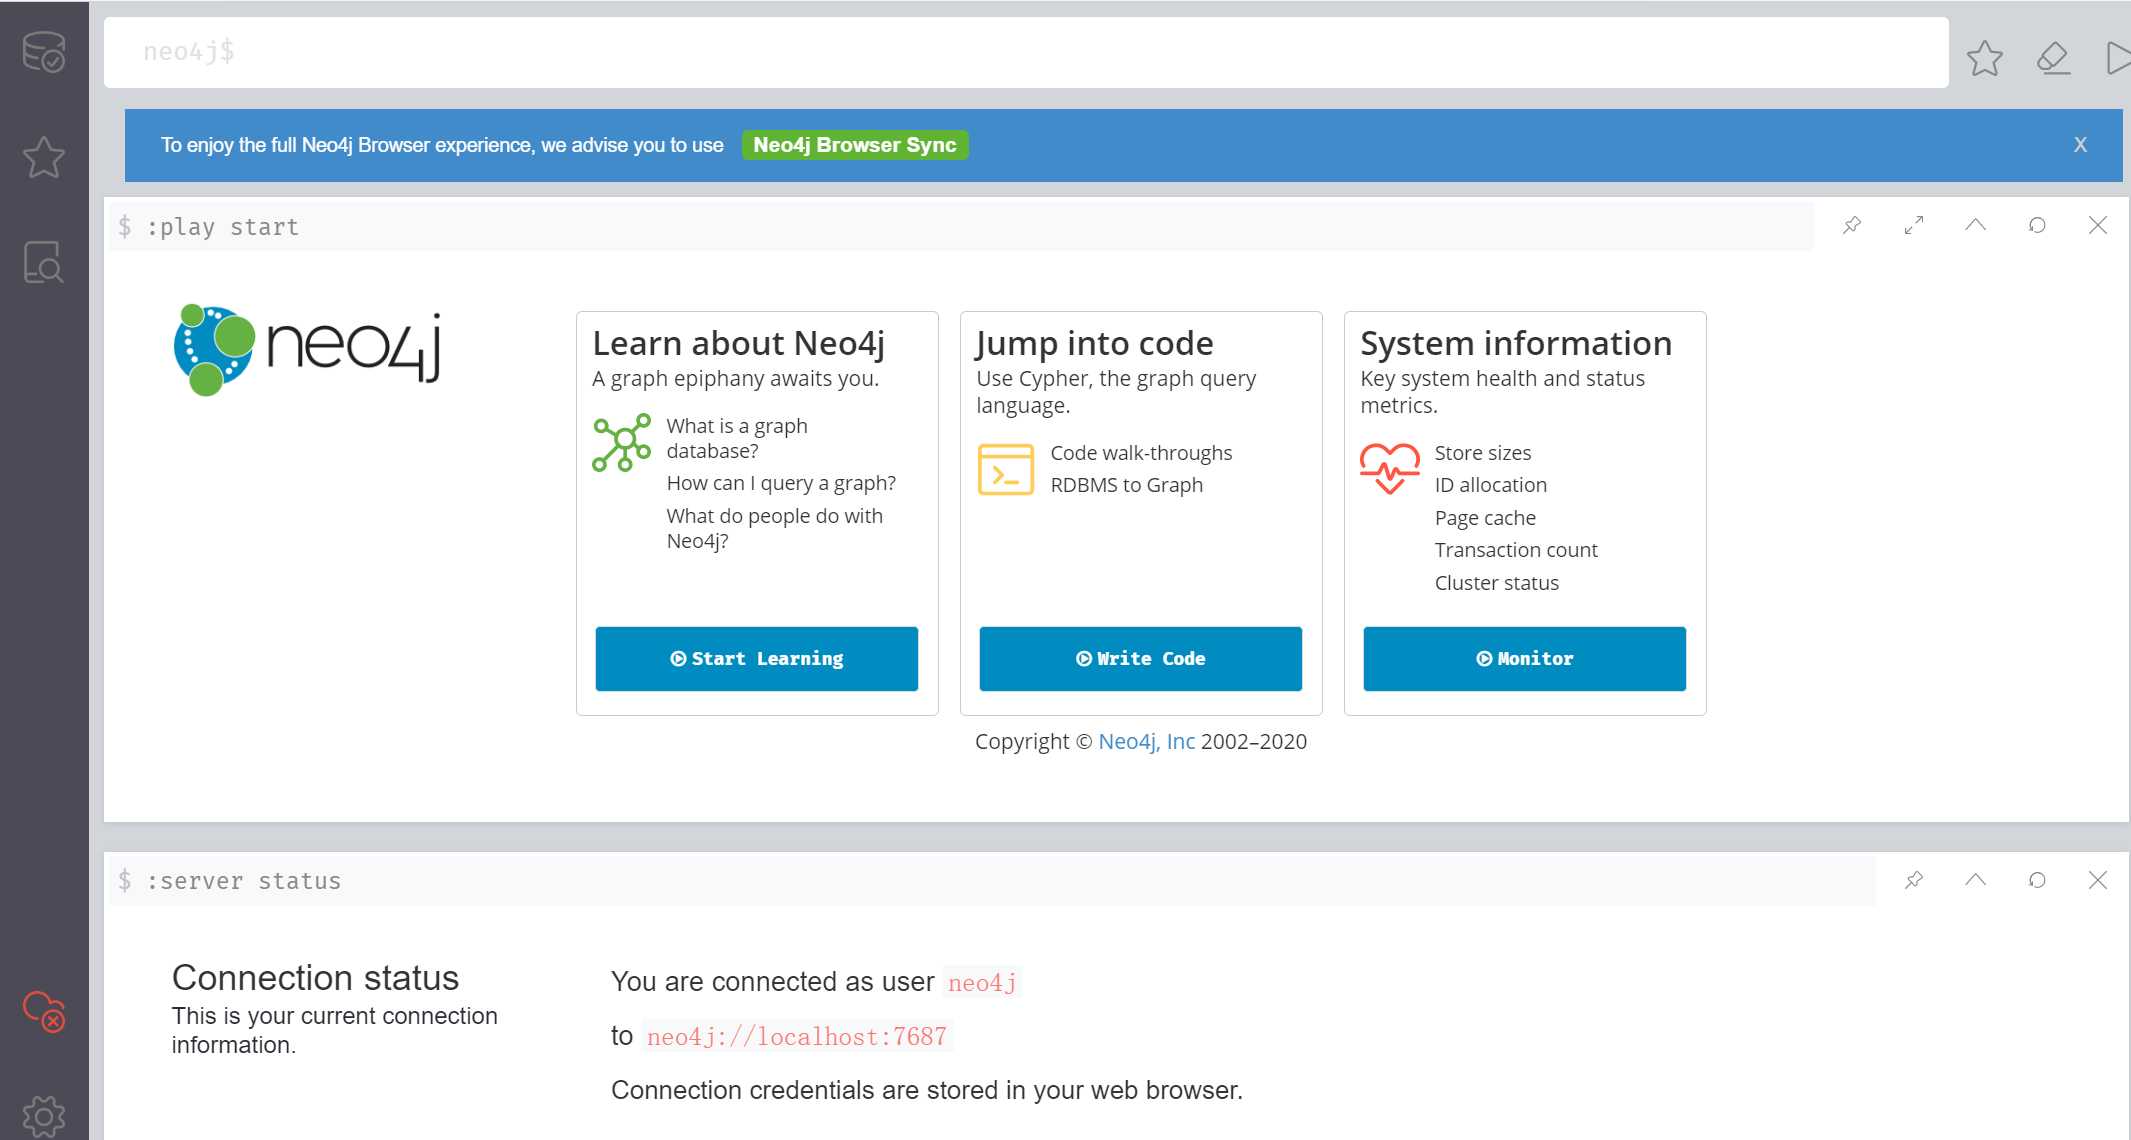The width and height of the screenshot is (2131, 1140).
Task: Pin the :server status frame
Action: click(x=1914, y=880)
